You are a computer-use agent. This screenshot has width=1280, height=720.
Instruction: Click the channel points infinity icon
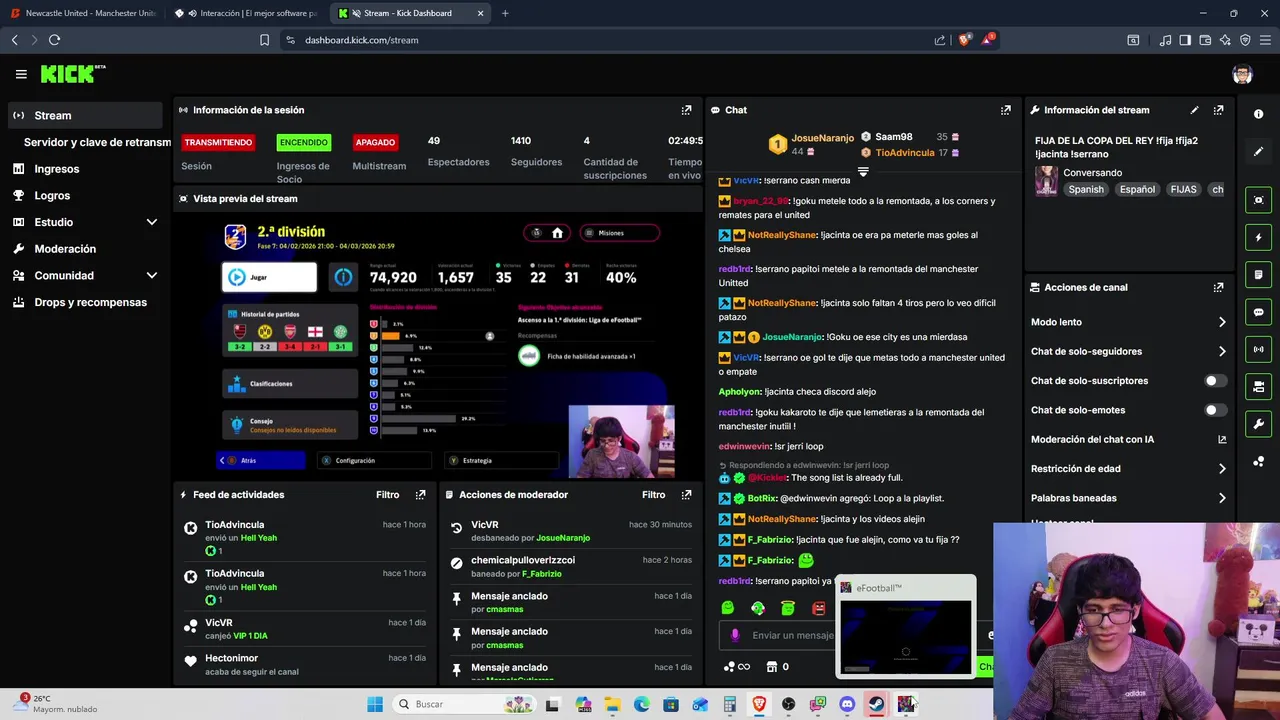point(737,667)
